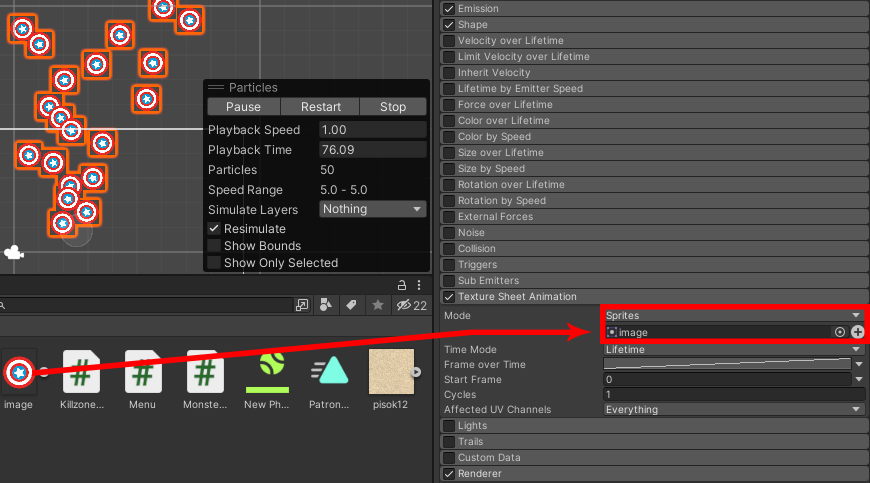
Task: Toggle hidden packages eye icon showing 22
Action: (x=412, y=306)
